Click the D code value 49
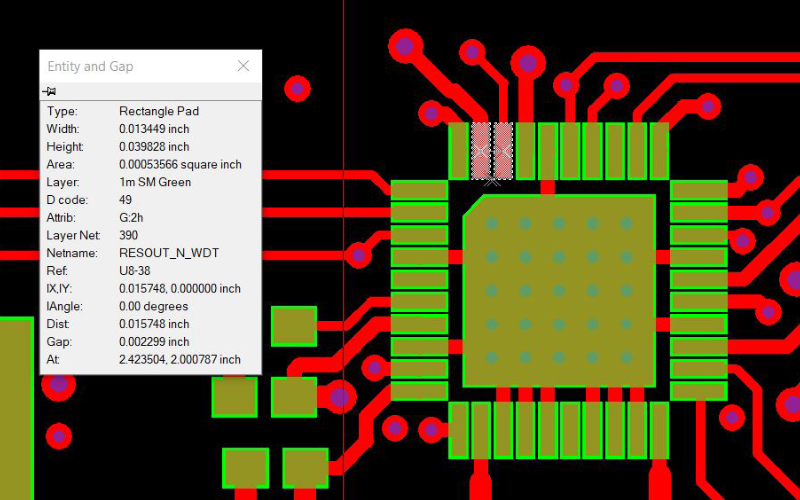 (125, 200)
